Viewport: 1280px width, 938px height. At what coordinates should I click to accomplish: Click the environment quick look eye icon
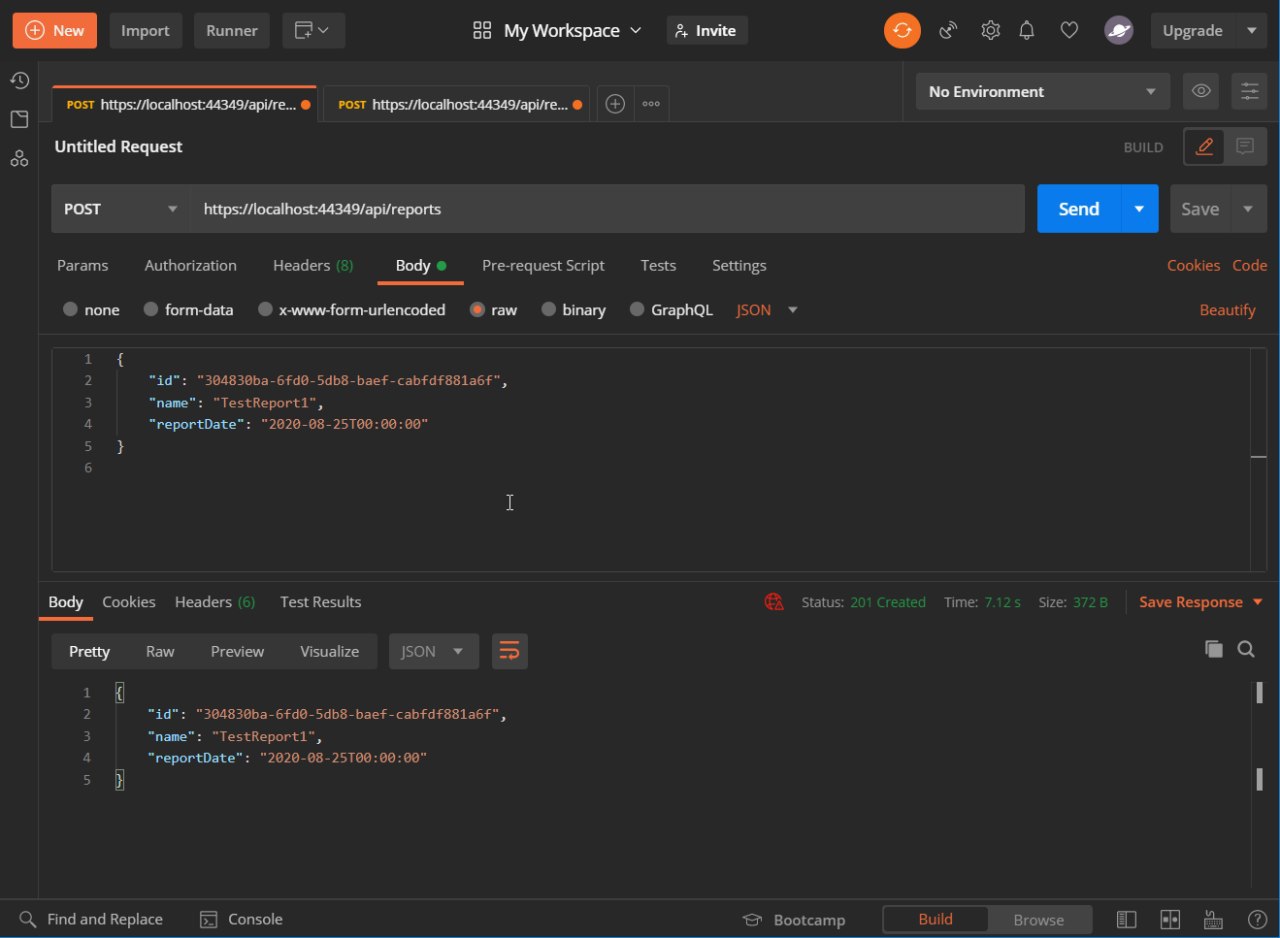(1201, 91)
